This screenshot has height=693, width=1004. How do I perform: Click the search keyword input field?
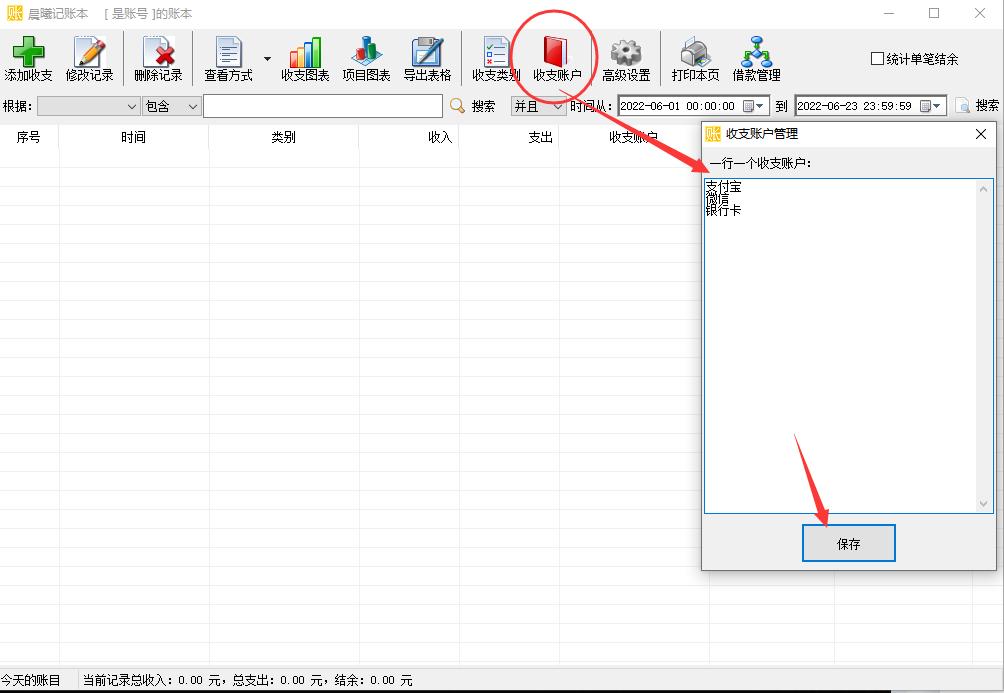click(x=323, y=106)
